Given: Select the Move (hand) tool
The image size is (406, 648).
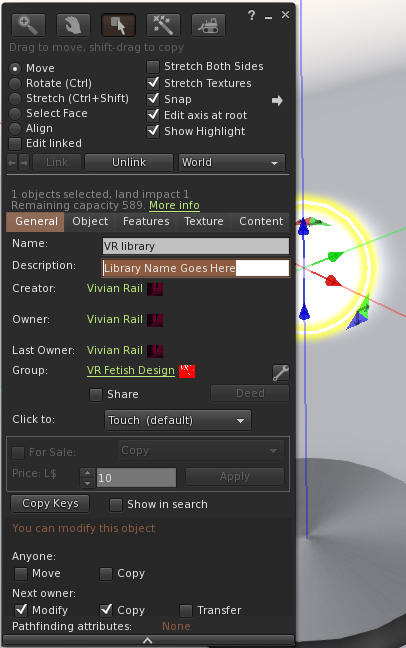Looking at the screenshot, I should [73, 25].
